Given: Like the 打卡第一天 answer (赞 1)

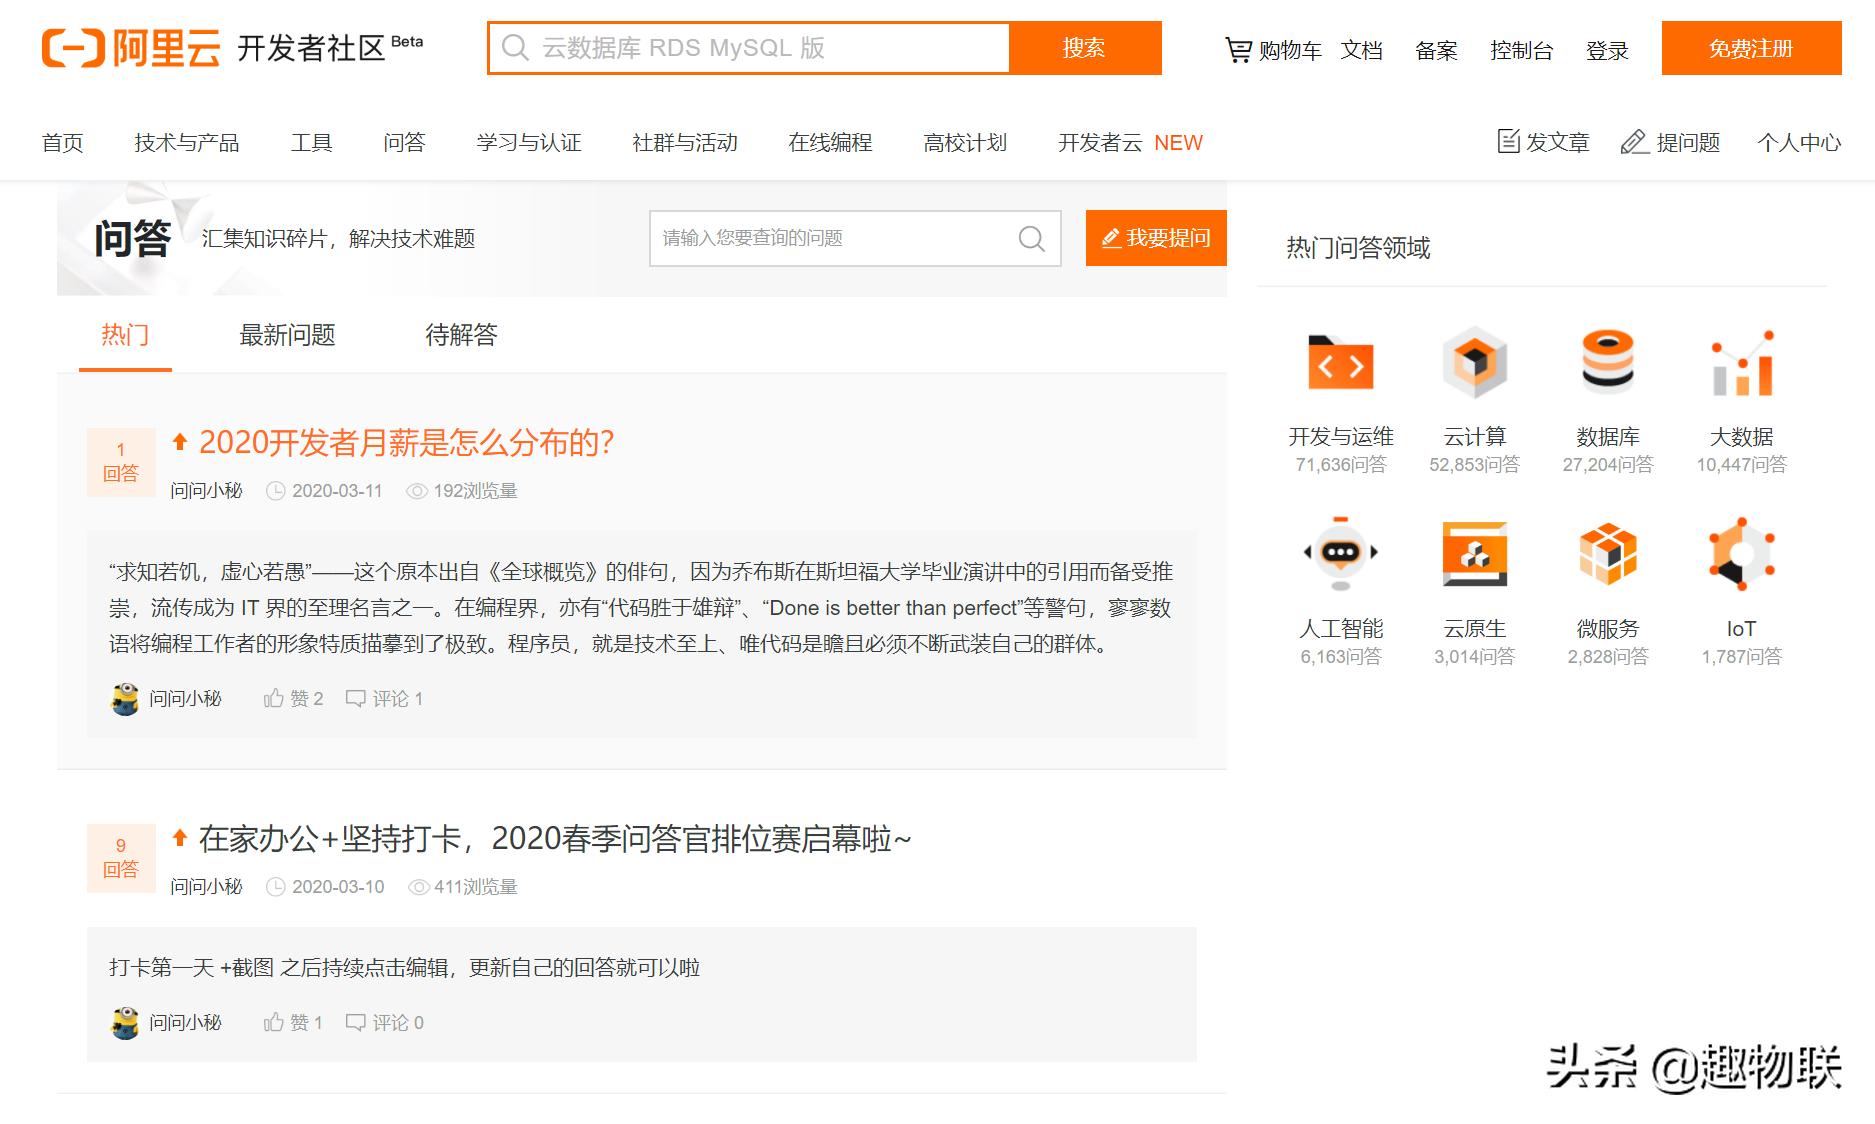Looking at the screenshot, I should pos(293,1022).
